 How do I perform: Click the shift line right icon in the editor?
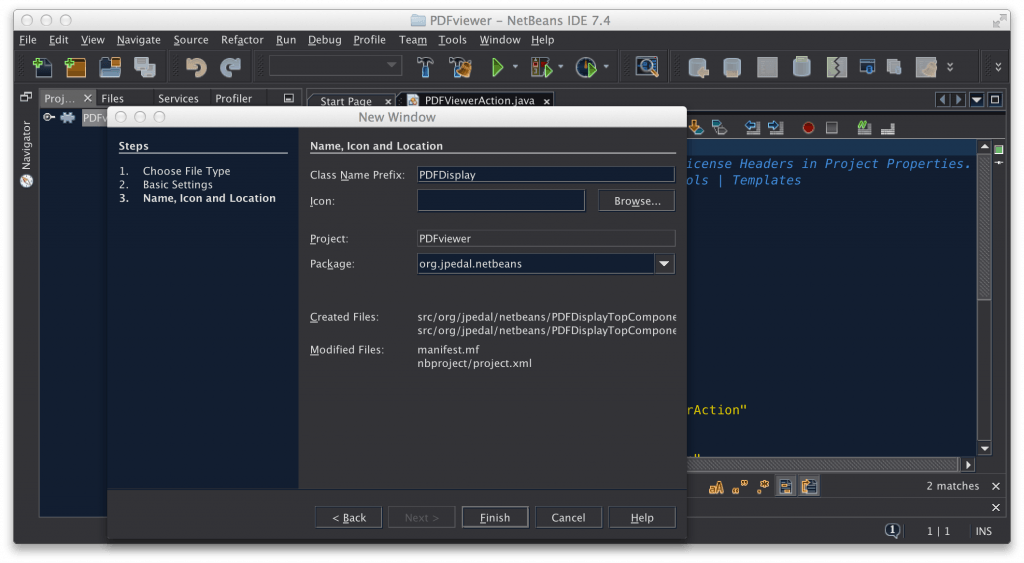tap(776, 127)
